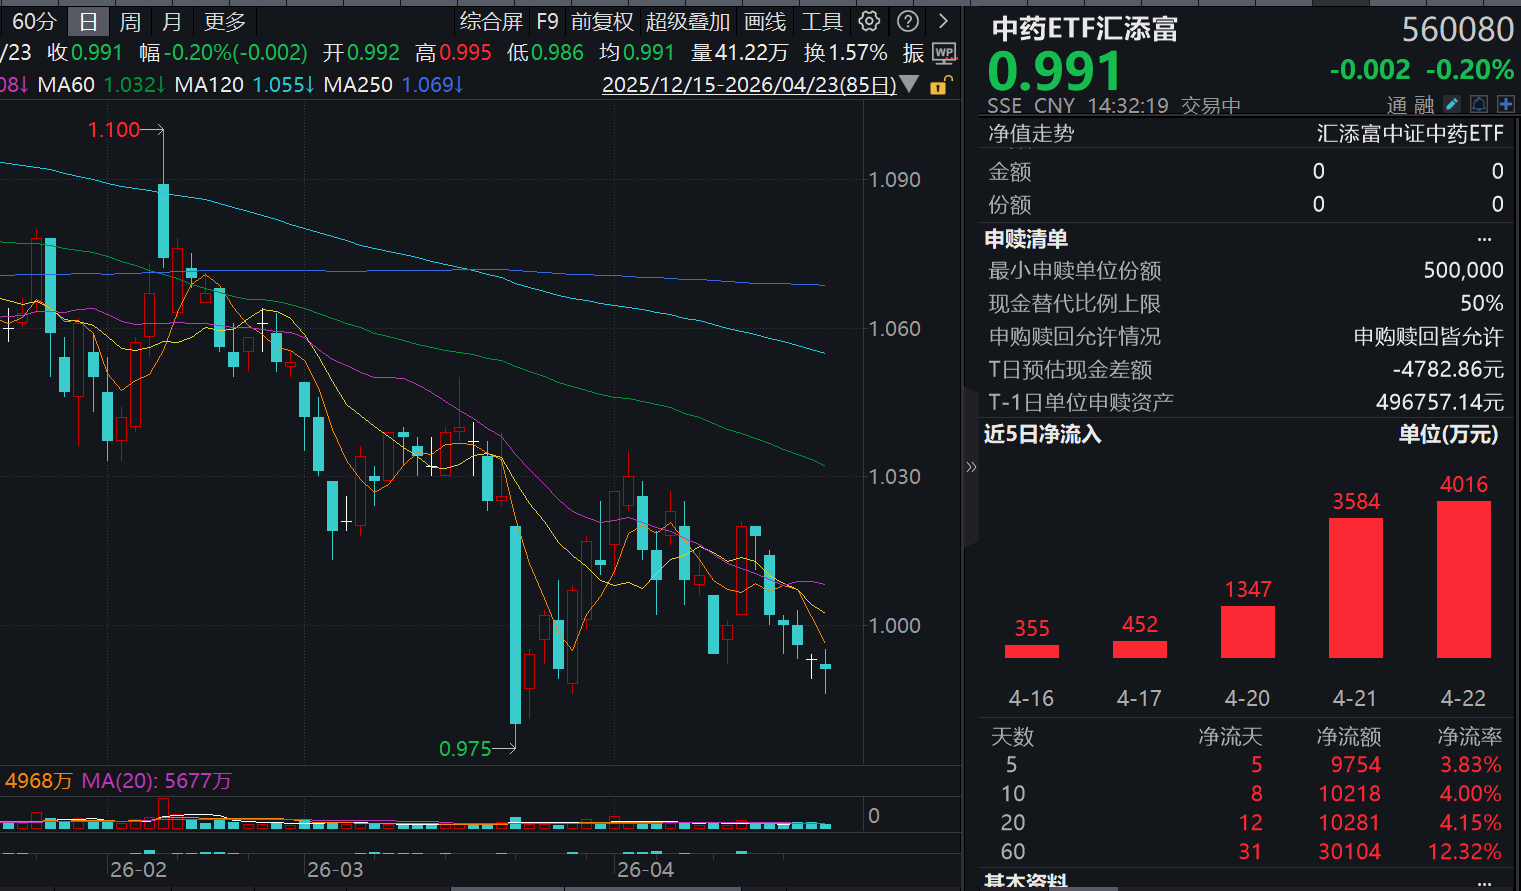
Task: Click the 申购赎回皆允许 status value
Action: (1429, 337)
